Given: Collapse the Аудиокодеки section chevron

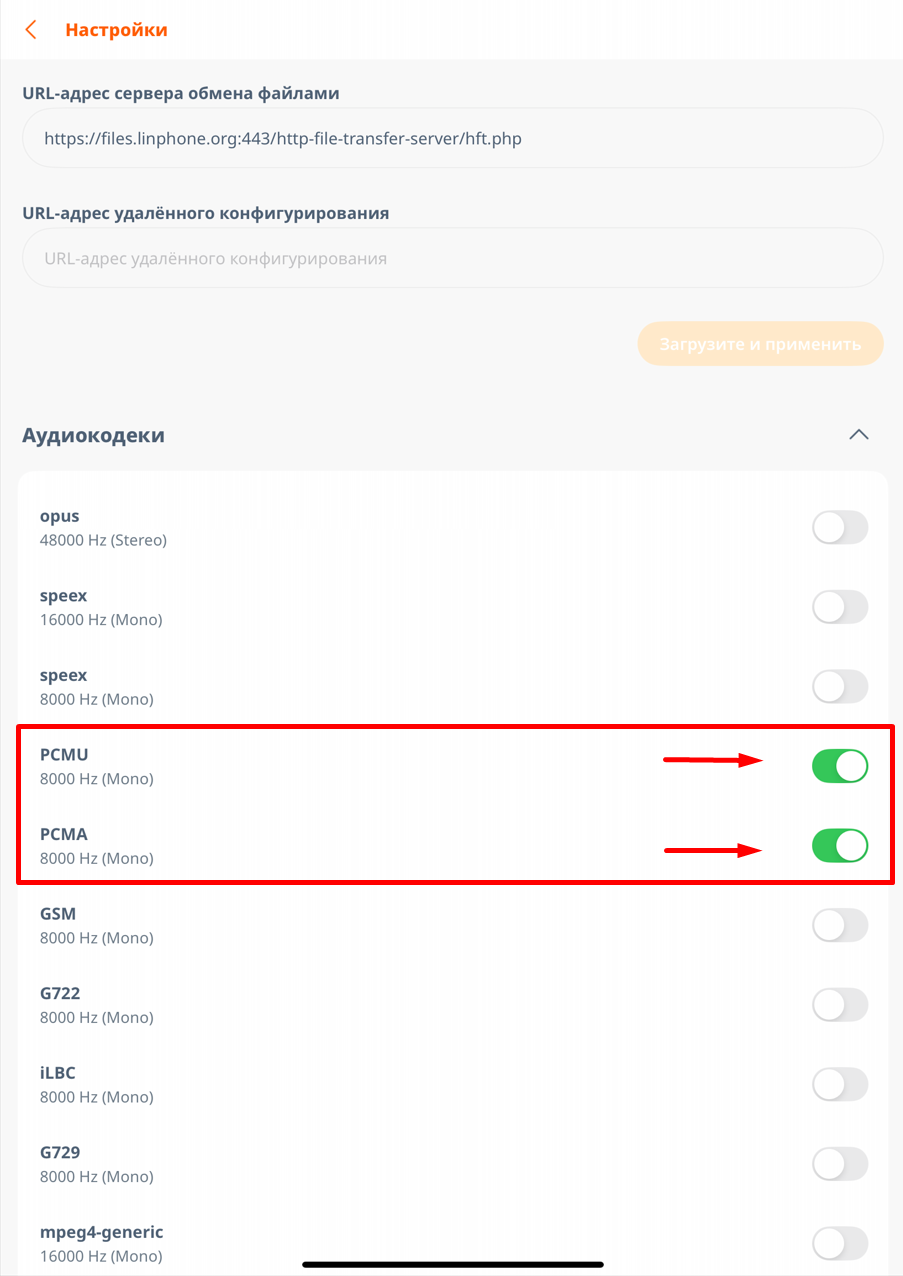Looking at the screenshot, I should [858, 435].
